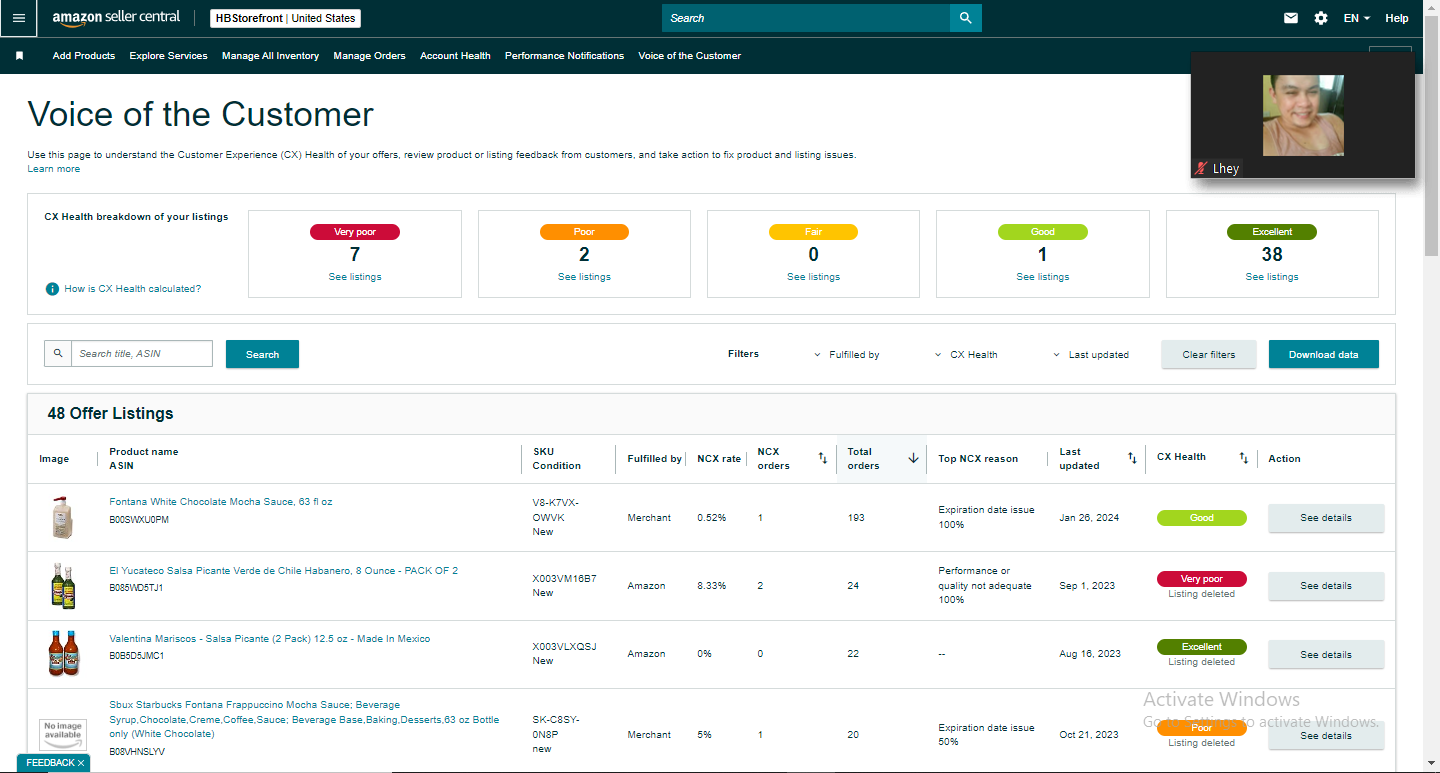Select Voice of the Customer menu item
The width and height of the screenshot is (1440, 773).
click(x=690, y=56)
